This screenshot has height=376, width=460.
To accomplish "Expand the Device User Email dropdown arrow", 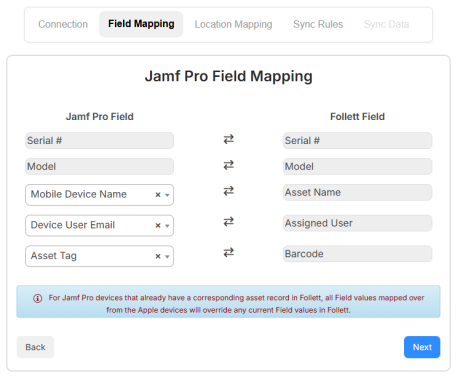I will [167, 226].
